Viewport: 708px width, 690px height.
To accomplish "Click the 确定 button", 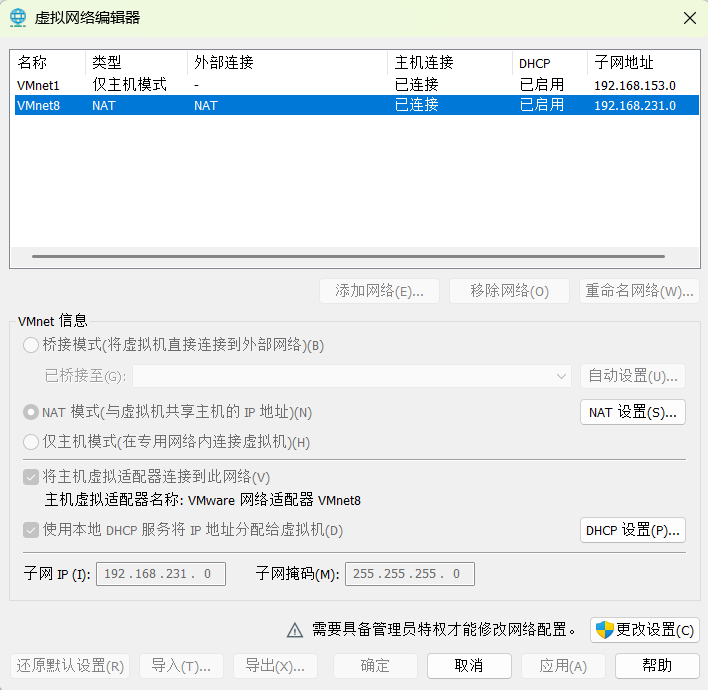I will pos(375,666).
